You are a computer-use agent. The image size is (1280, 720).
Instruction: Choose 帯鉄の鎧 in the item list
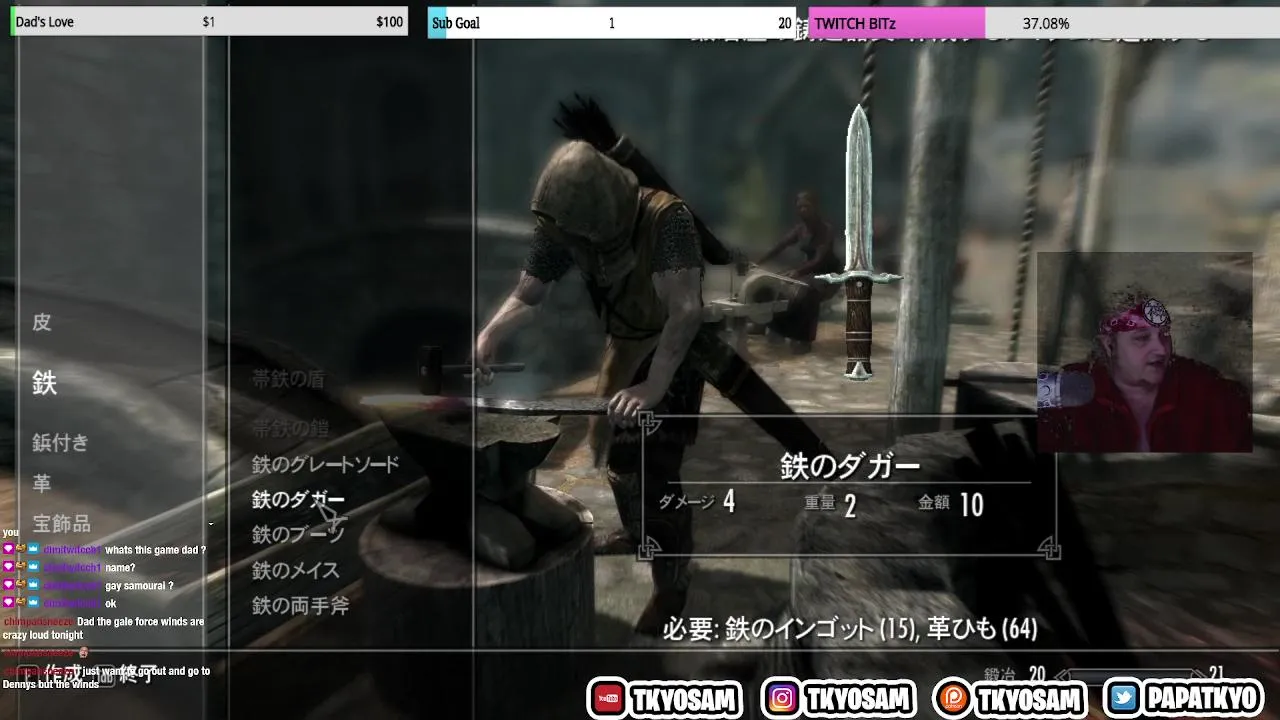[290, 428]
